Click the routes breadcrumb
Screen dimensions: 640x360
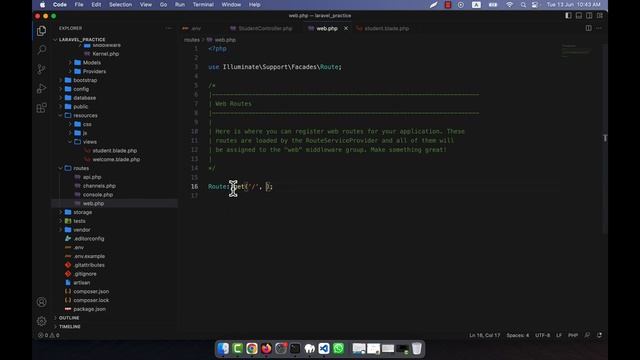[x=191, y=40]
